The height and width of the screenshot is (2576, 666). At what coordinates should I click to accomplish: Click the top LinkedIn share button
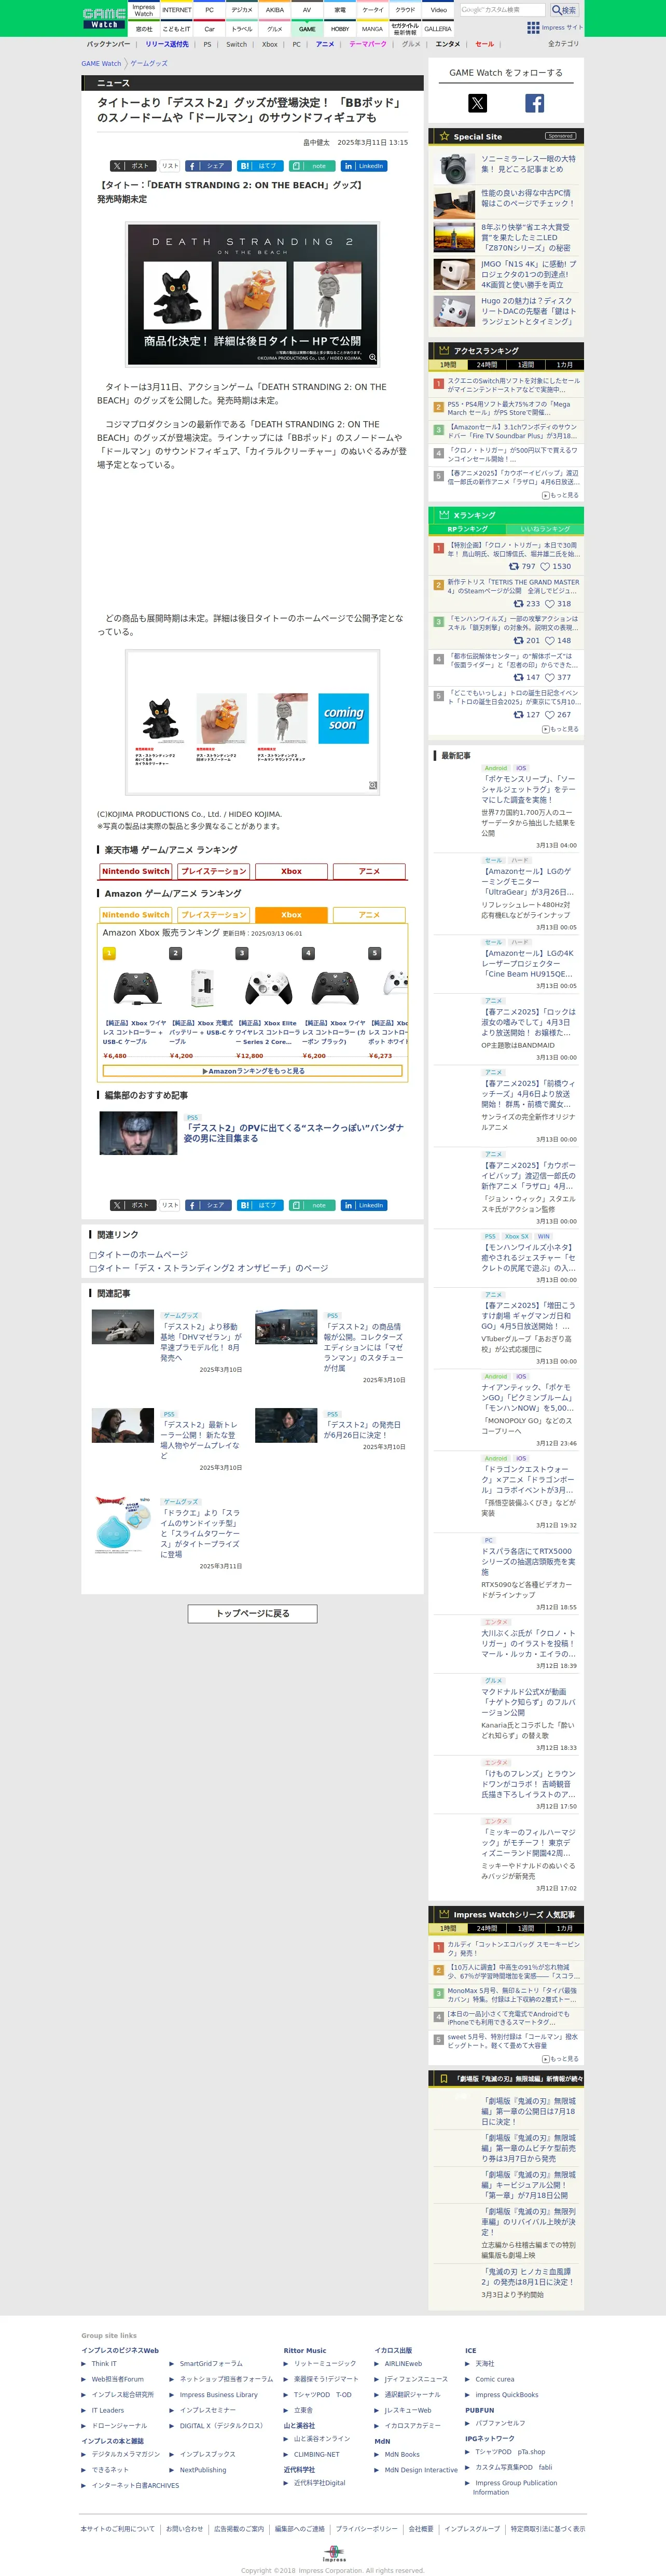click(x=364, y=166)
